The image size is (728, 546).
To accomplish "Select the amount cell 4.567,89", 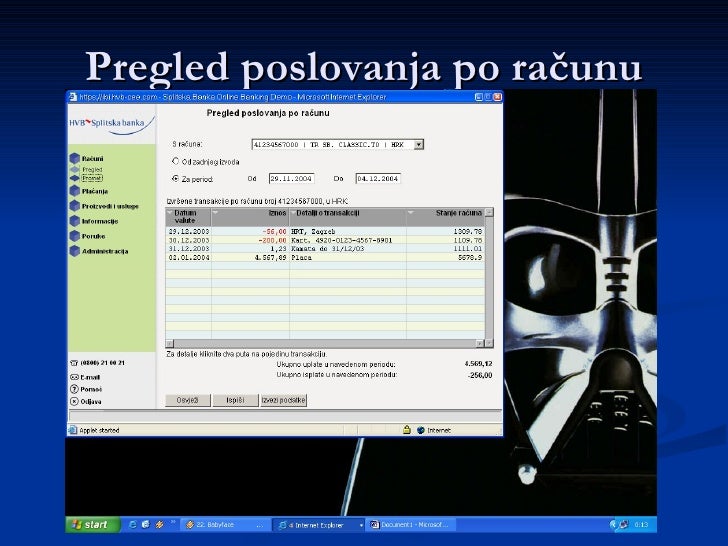I will coord(250,257).
